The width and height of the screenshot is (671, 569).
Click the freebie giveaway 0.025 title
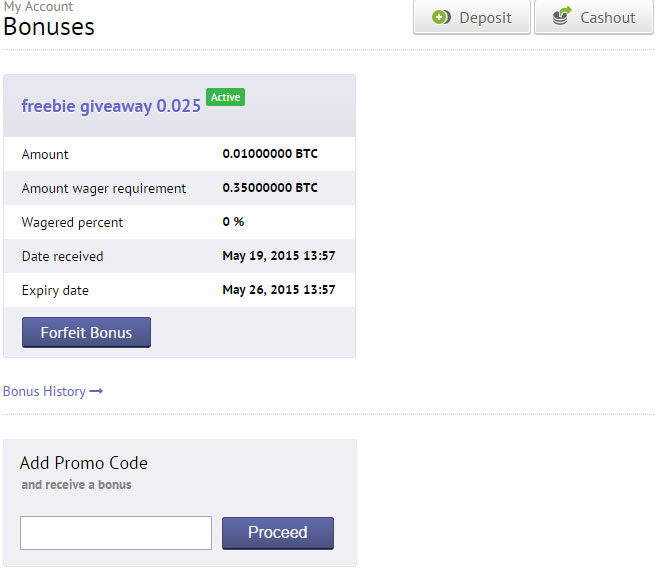[111, 106]
